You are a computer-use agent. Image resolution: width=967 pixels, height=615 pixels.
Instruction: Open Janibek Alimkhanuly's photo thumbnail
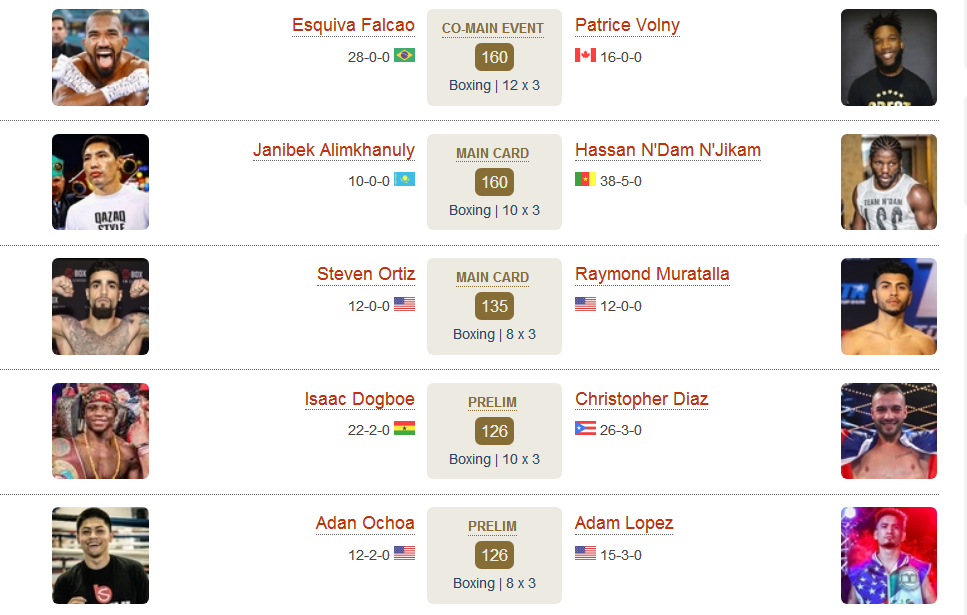coord(101,182)
